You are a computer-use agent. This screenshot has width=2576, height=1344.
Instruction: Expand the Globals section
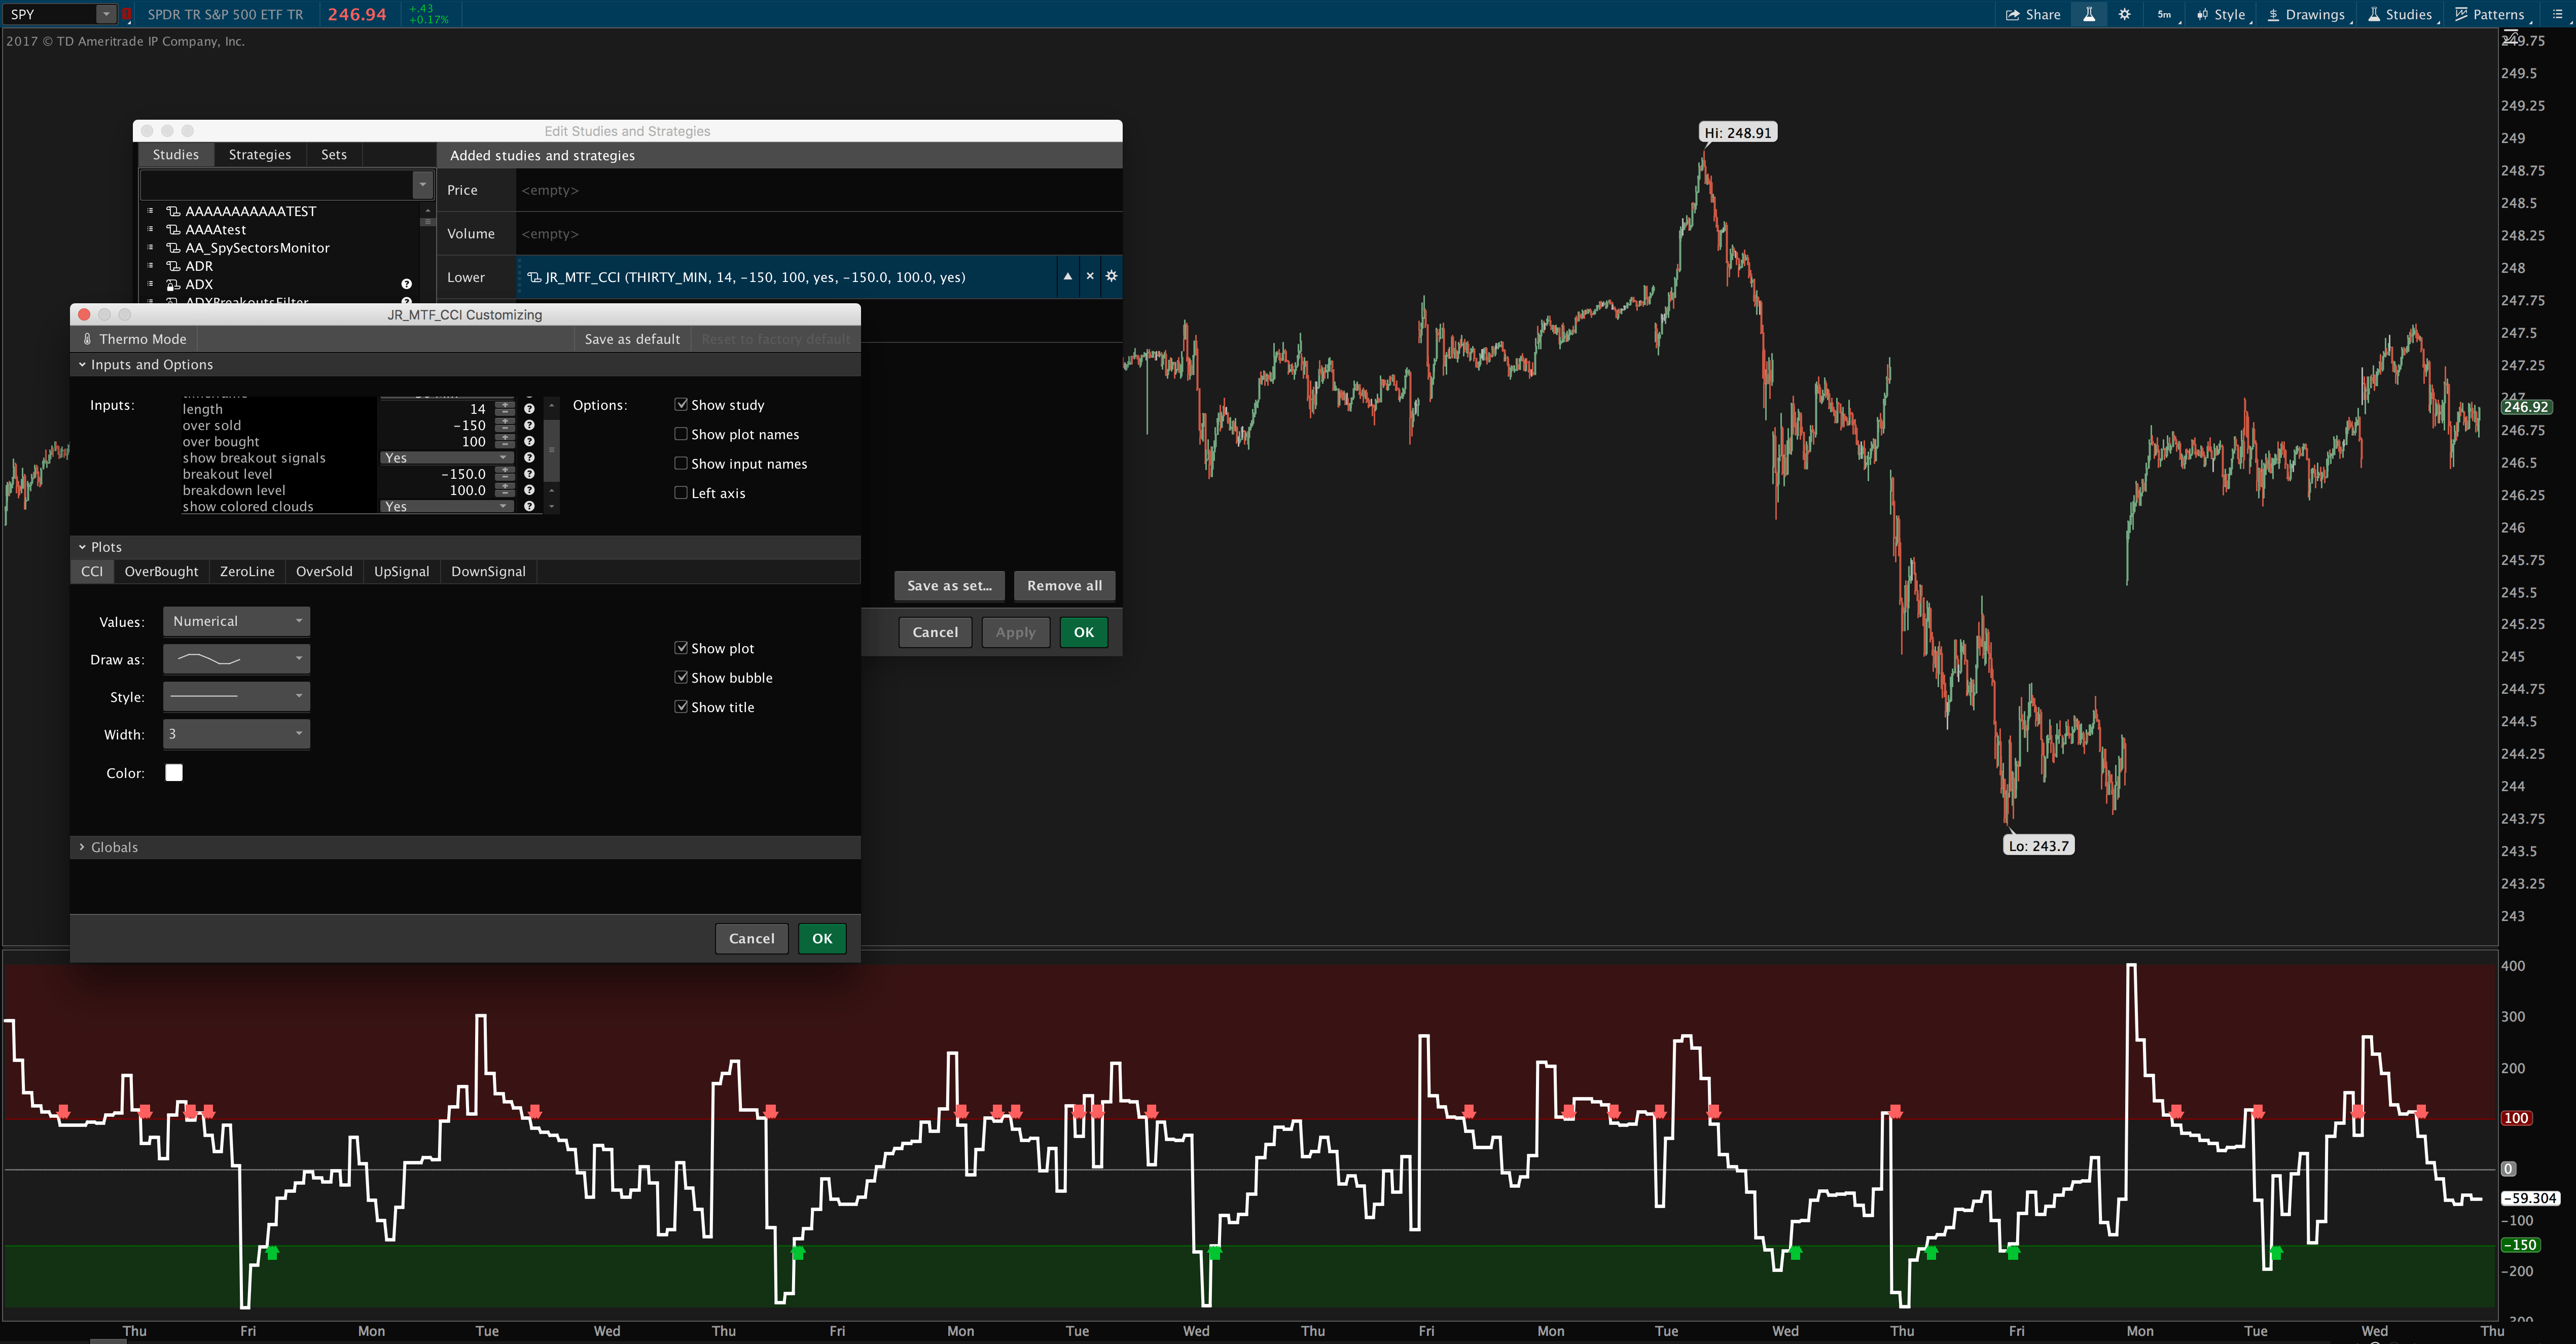[x=113, y=847]
